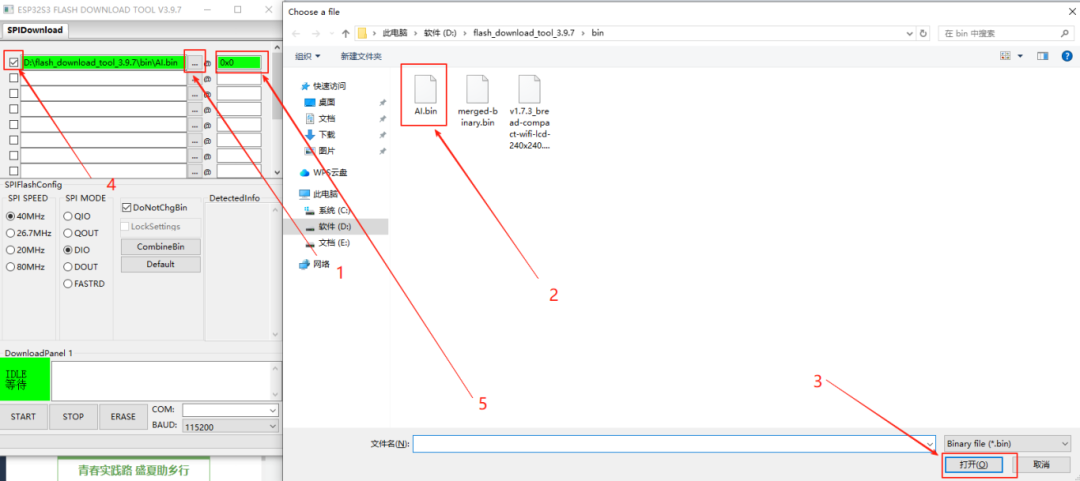Select 26.7MHz SPI speed
The height and width of the screenshot is (481, 1080).
coord(10,233)
